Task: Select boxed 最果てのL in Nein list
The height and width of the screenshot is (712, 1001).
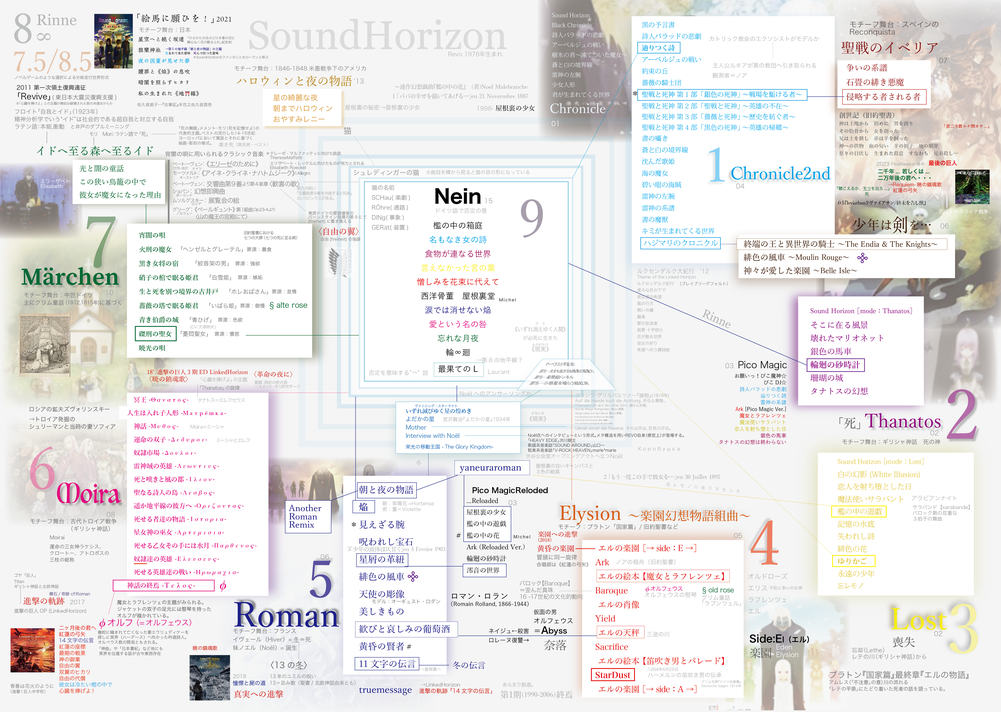Action: [x=457, y=368]
